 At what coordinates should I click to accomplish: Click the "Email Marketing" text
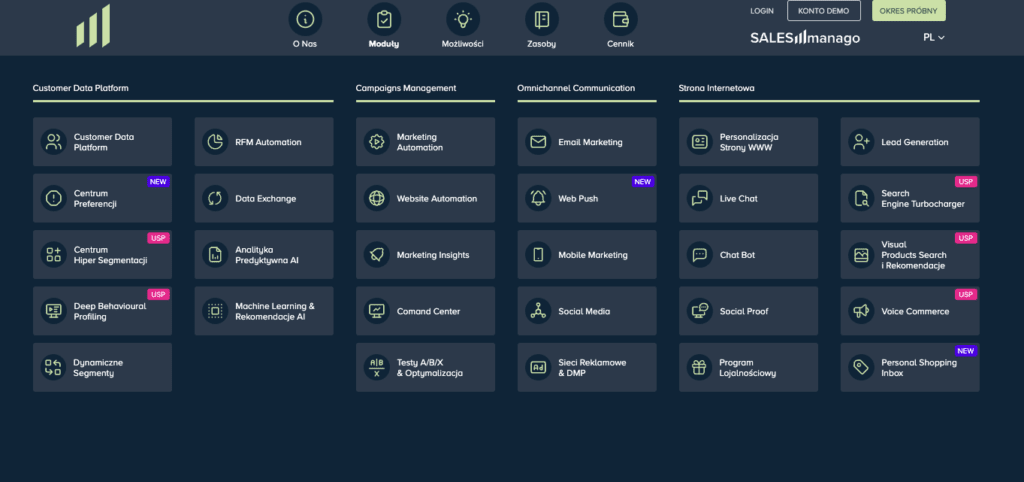(590, 142)
